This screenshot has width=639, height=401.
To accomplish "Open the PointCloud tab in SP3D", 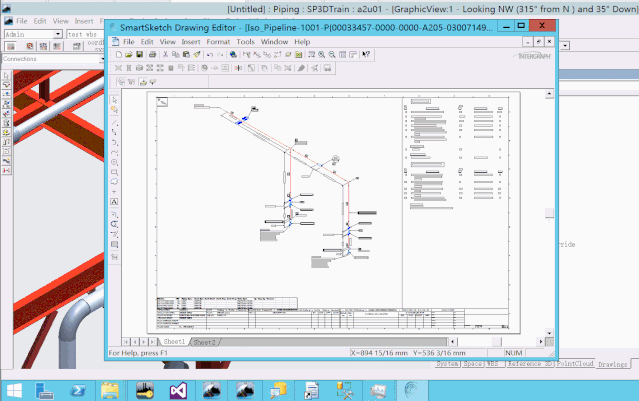I will (x=575, y=363).
